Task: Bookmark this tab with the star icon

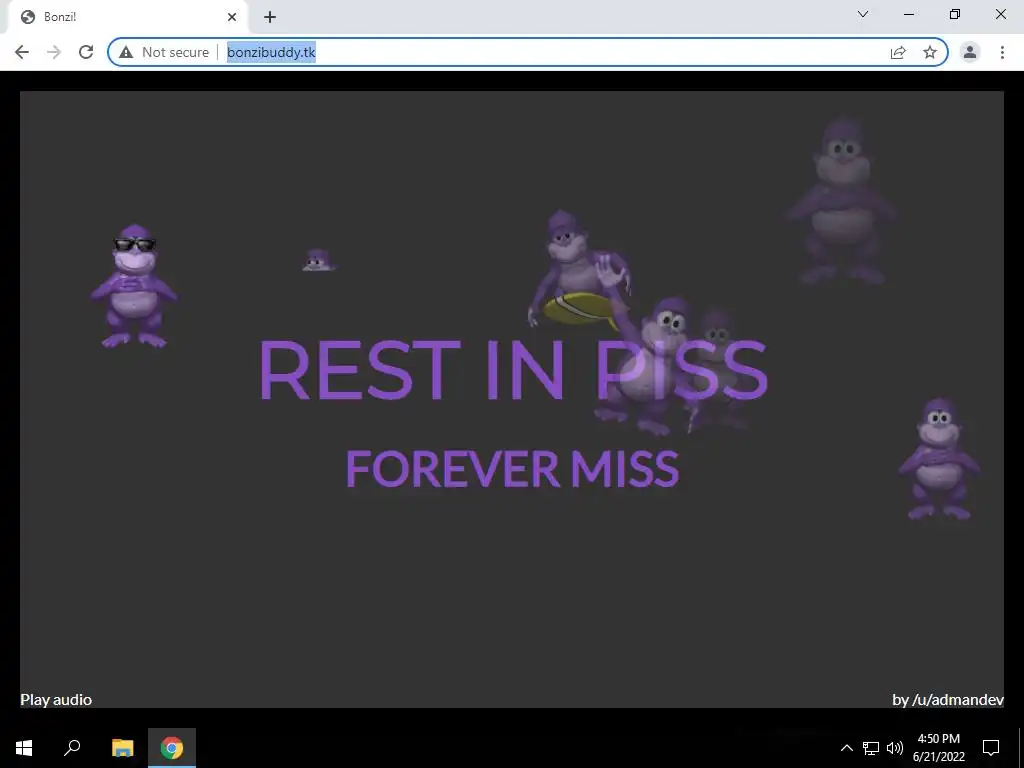Action: [930, 52]
